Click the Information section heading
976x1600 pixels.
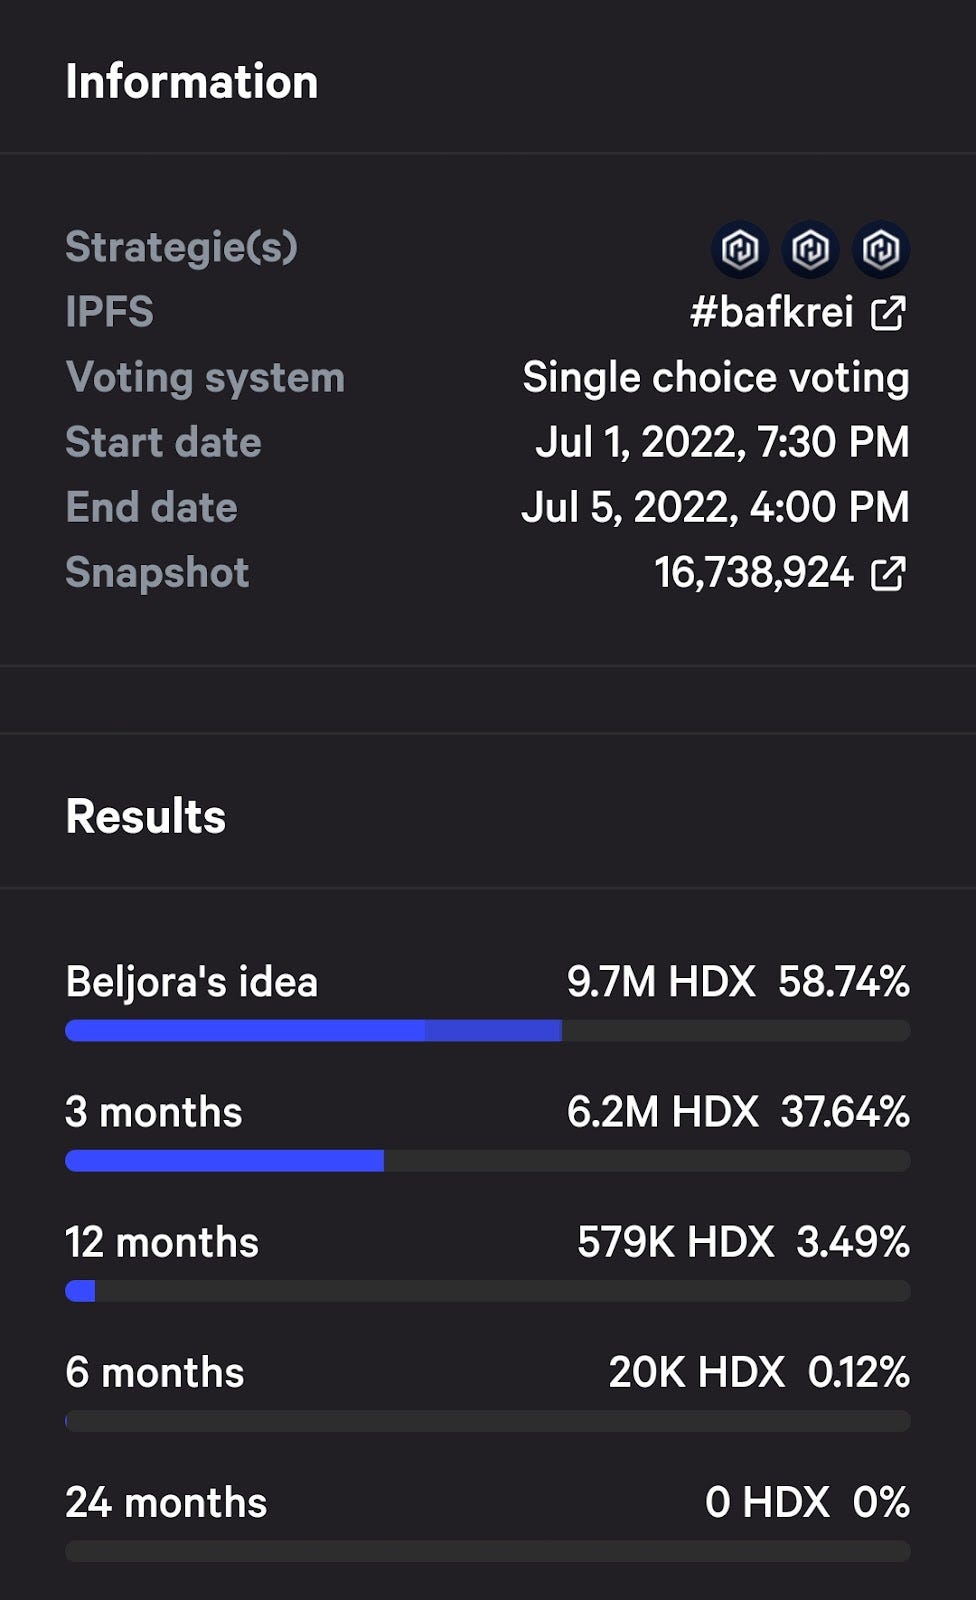192,82
